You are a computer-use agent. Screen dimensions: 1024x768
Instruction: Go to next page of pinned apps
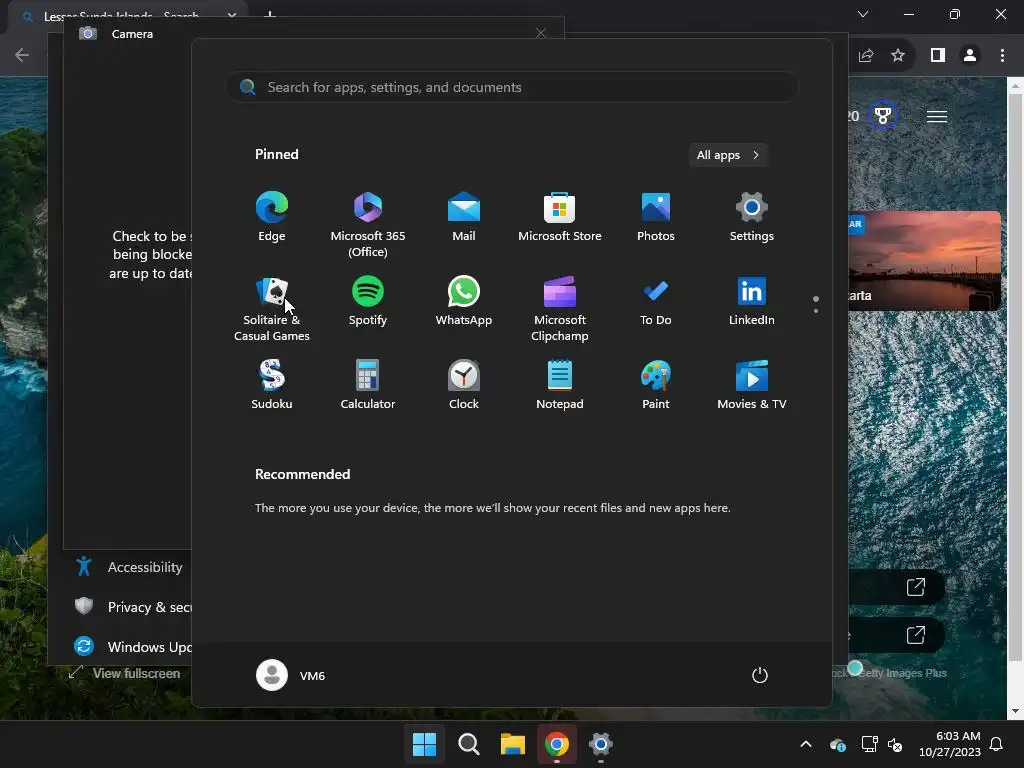(x=816, y=311)
